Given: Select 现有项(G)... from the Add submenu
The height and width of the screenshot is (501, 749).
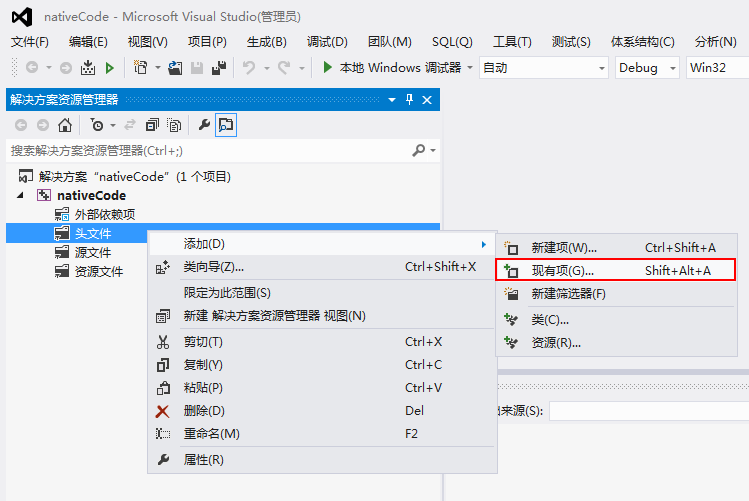Looking at the screenshot, I should tap(615, 270).
